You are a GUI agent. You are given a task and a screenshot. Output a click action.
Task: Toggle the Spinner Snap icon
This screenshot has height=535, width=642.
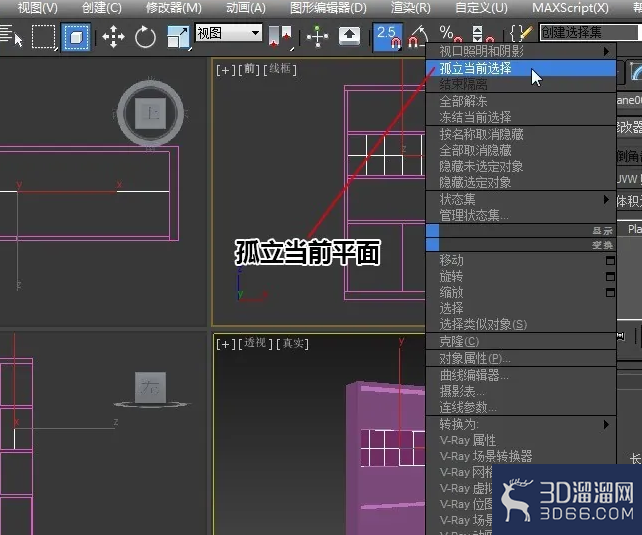pyautogui.click(x=483, y=34)
